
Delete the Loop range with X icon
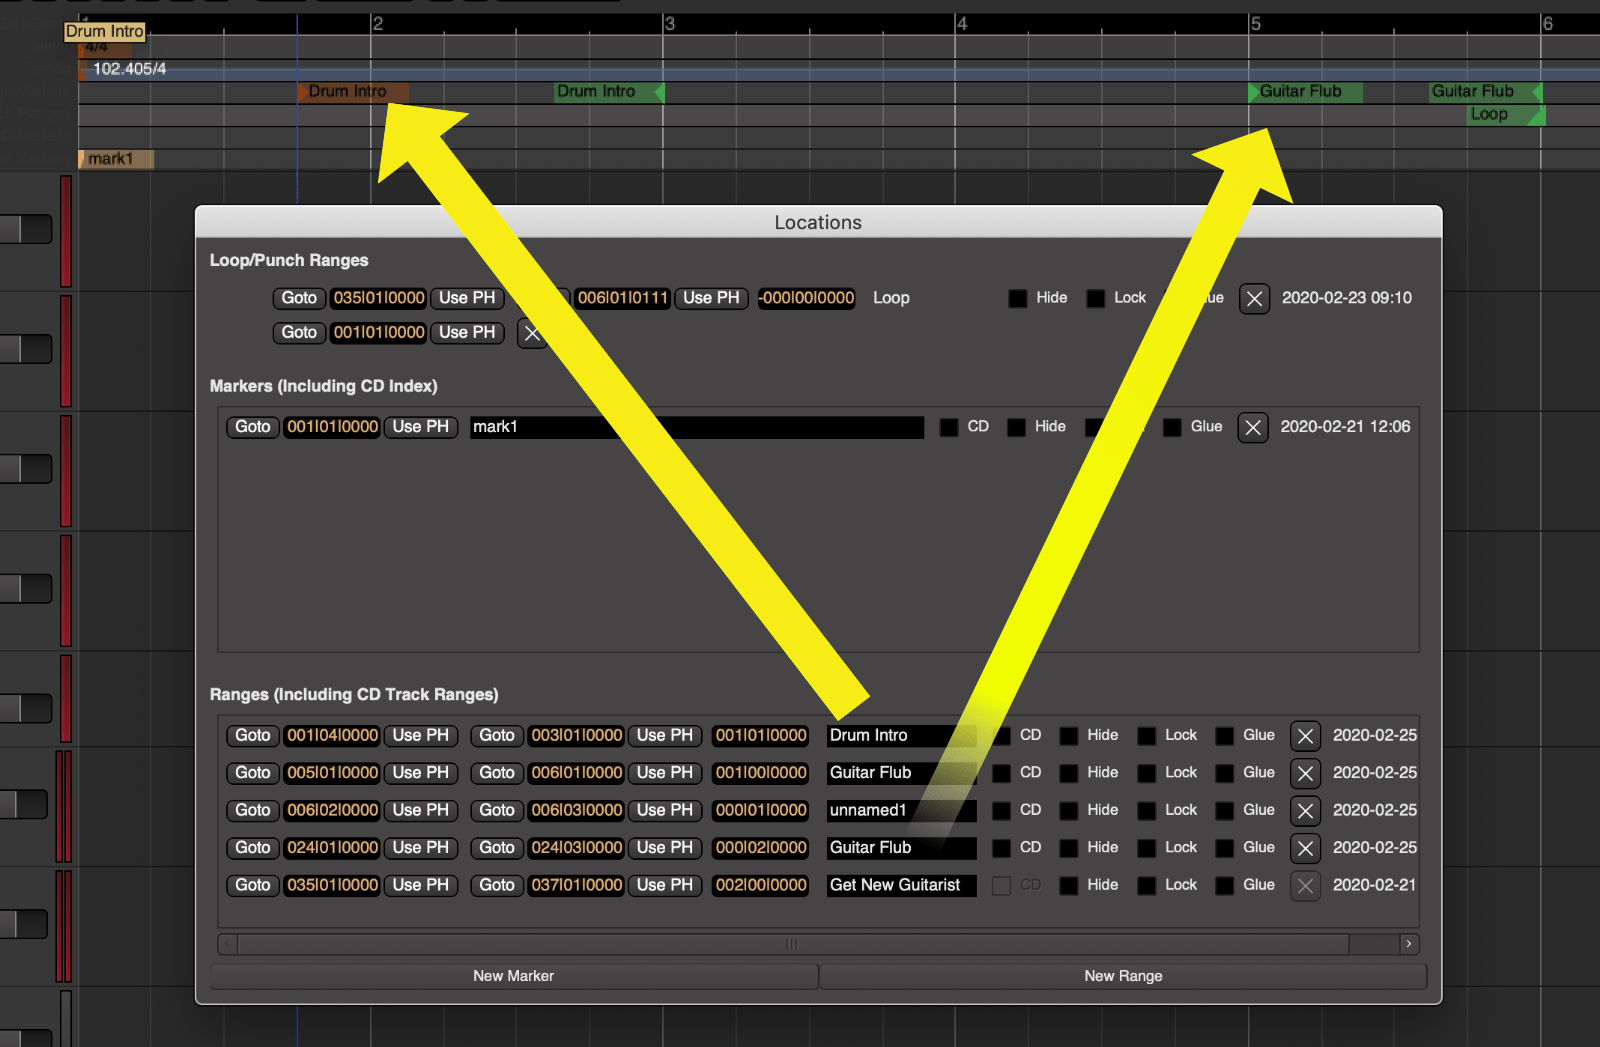pyautogui.click(x=1254, y=299)
